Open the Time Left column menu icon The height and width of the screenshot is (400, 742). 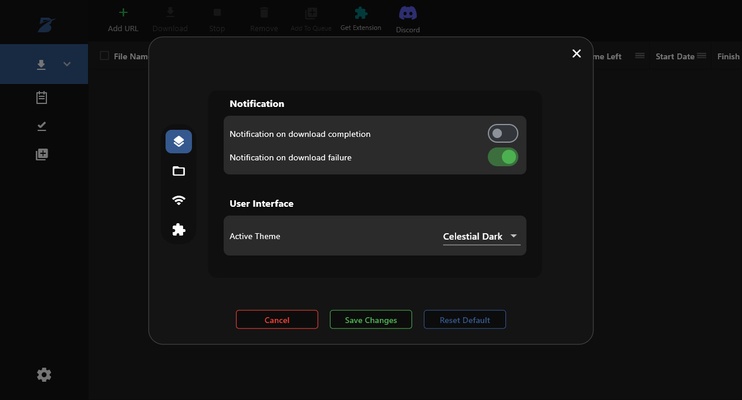639,56
